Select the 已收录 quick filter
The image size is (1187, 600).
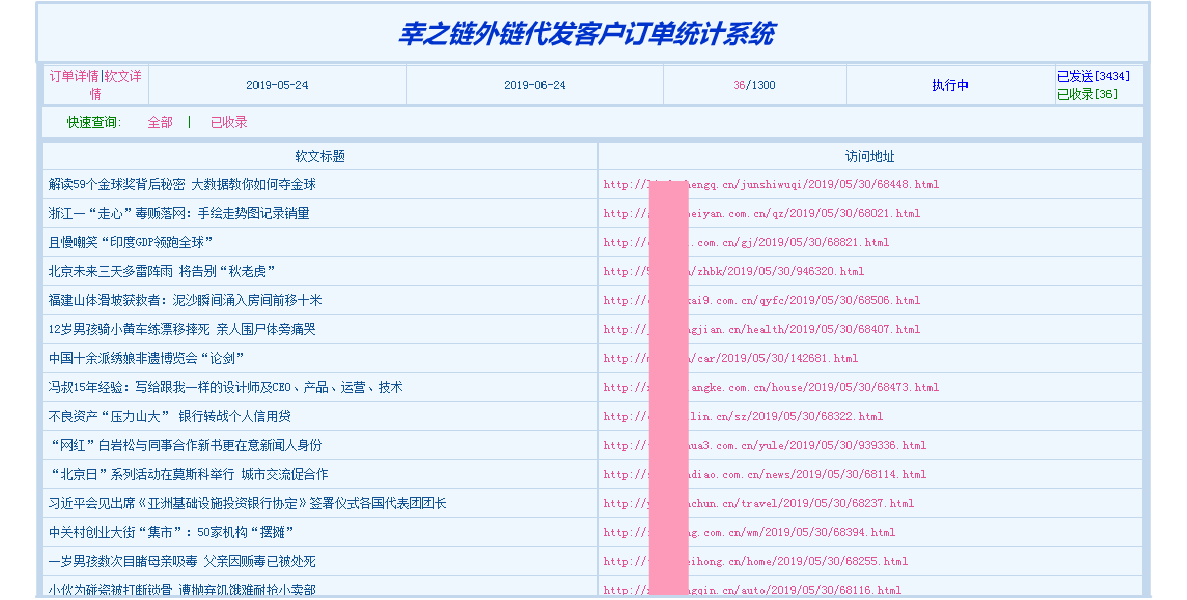(x=229, y=122)
